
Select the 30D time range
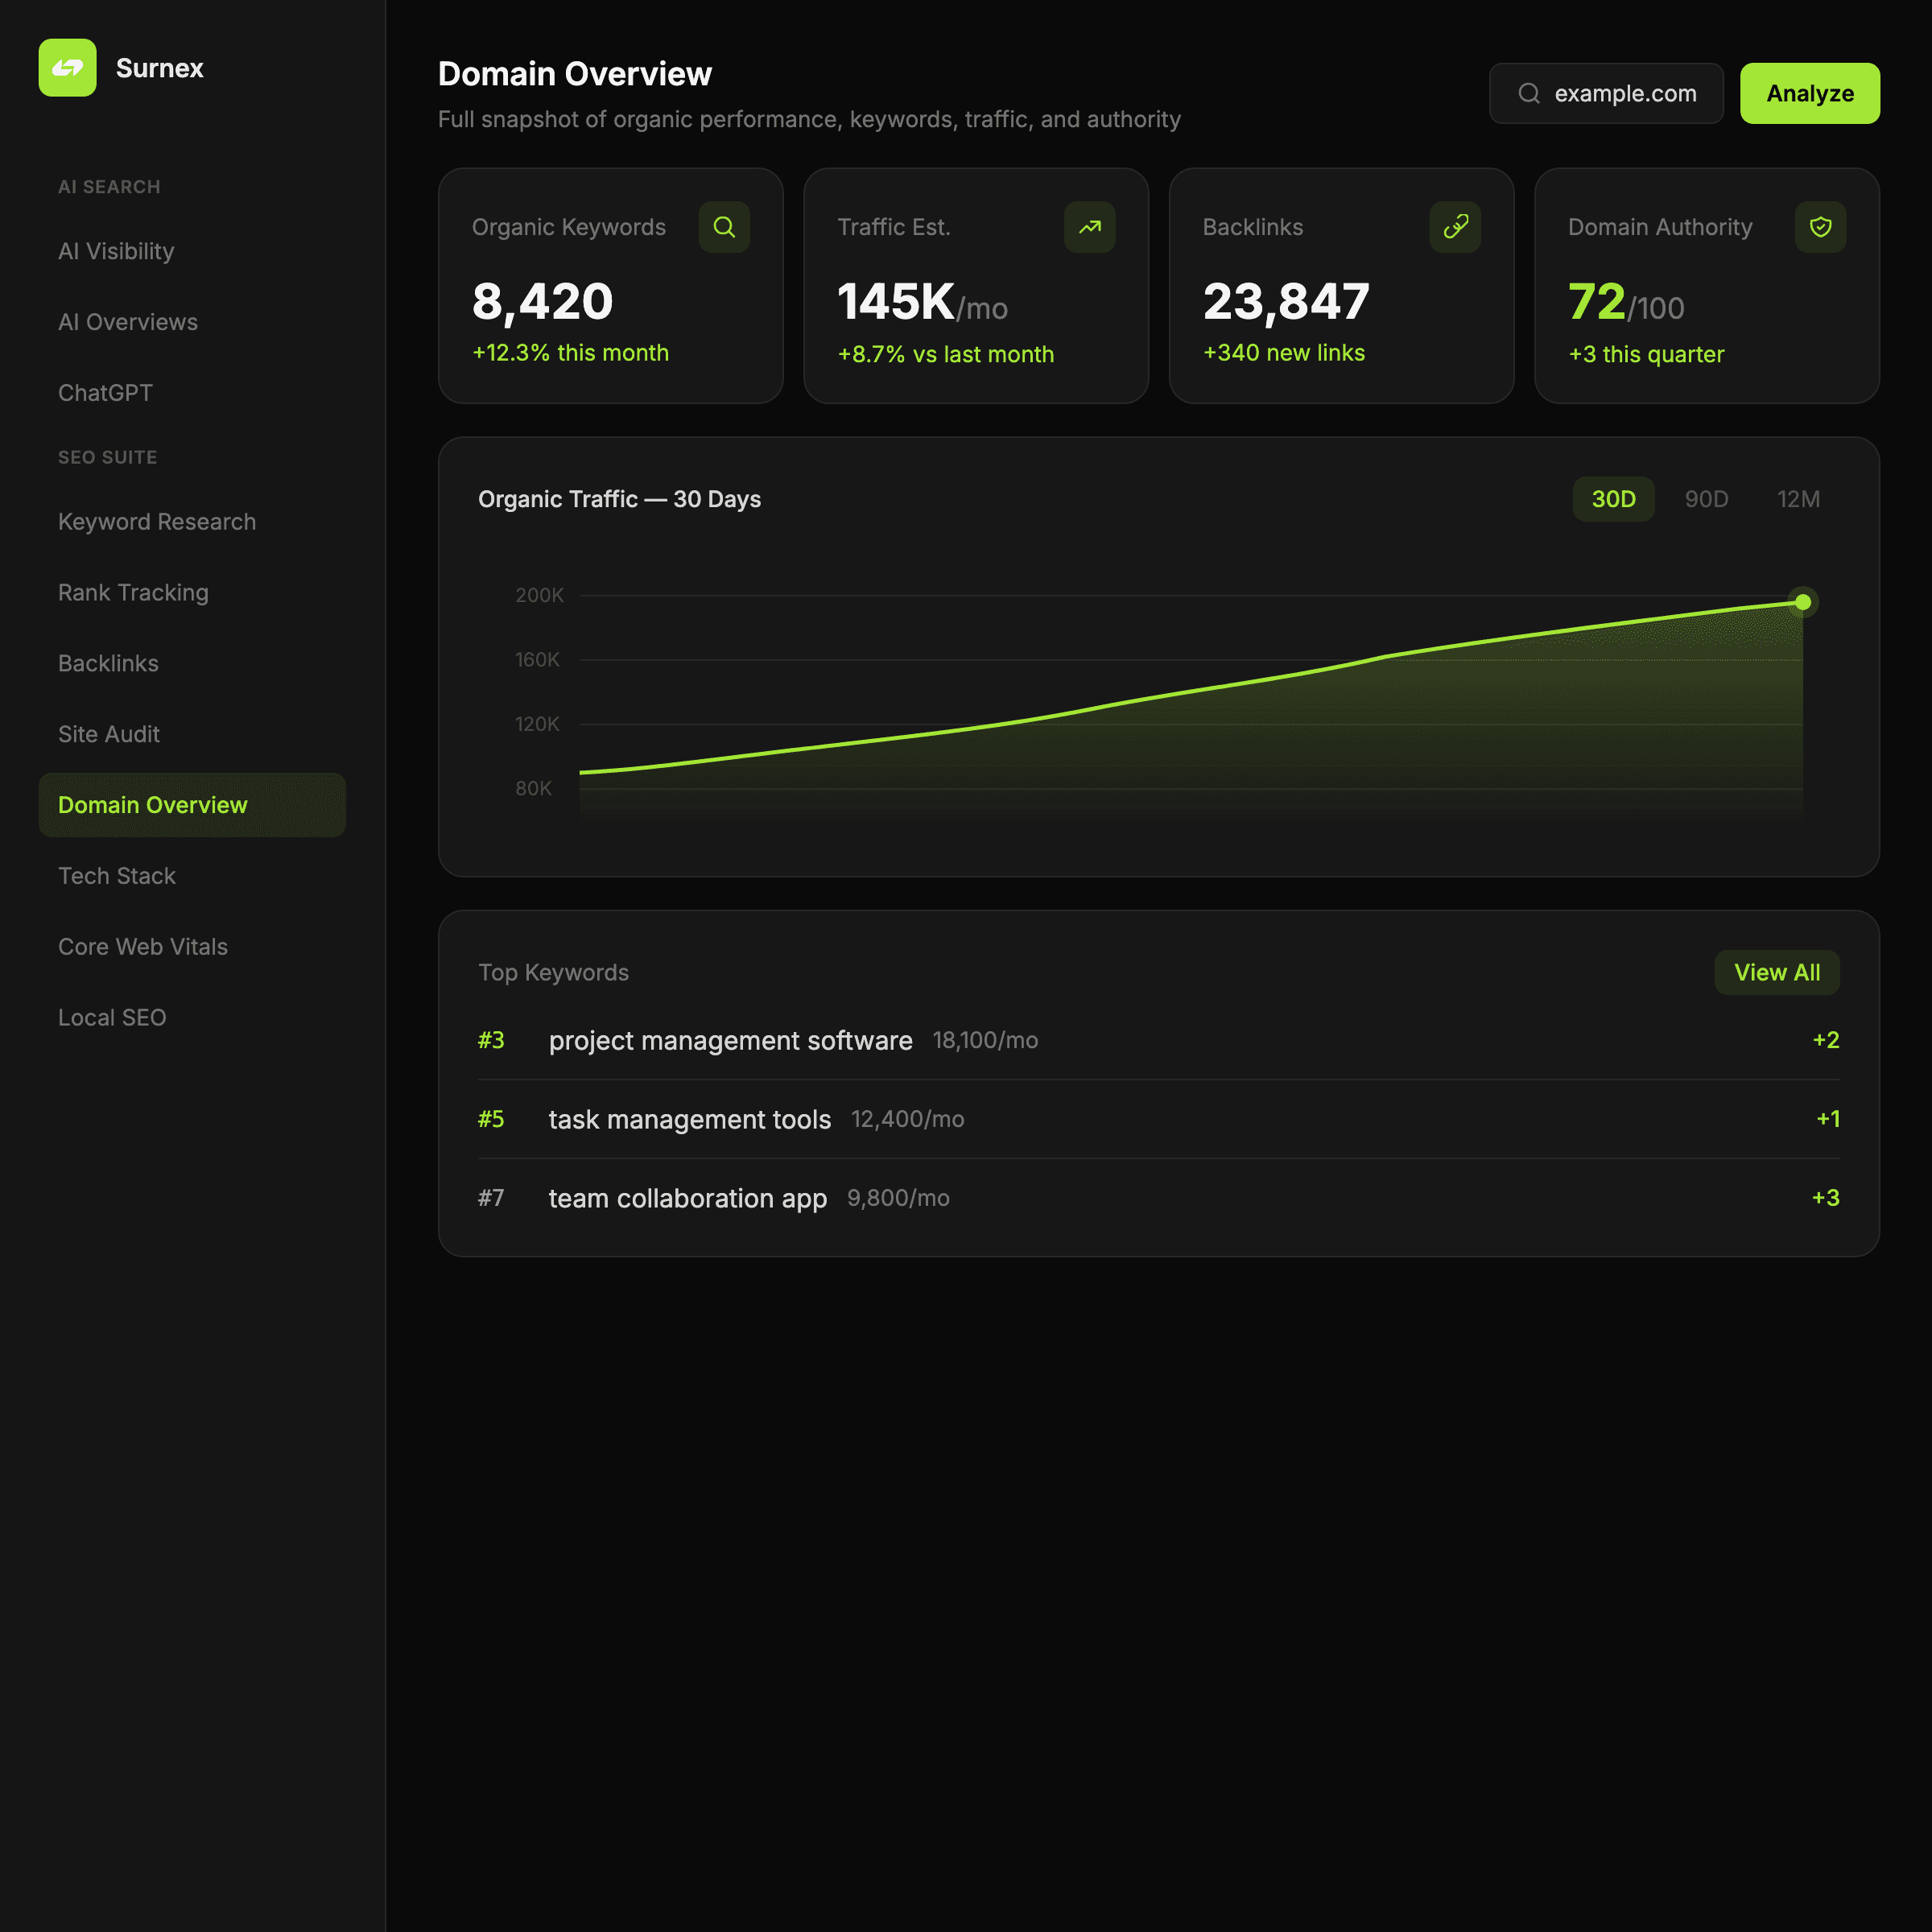click(x=1613, y=499)
